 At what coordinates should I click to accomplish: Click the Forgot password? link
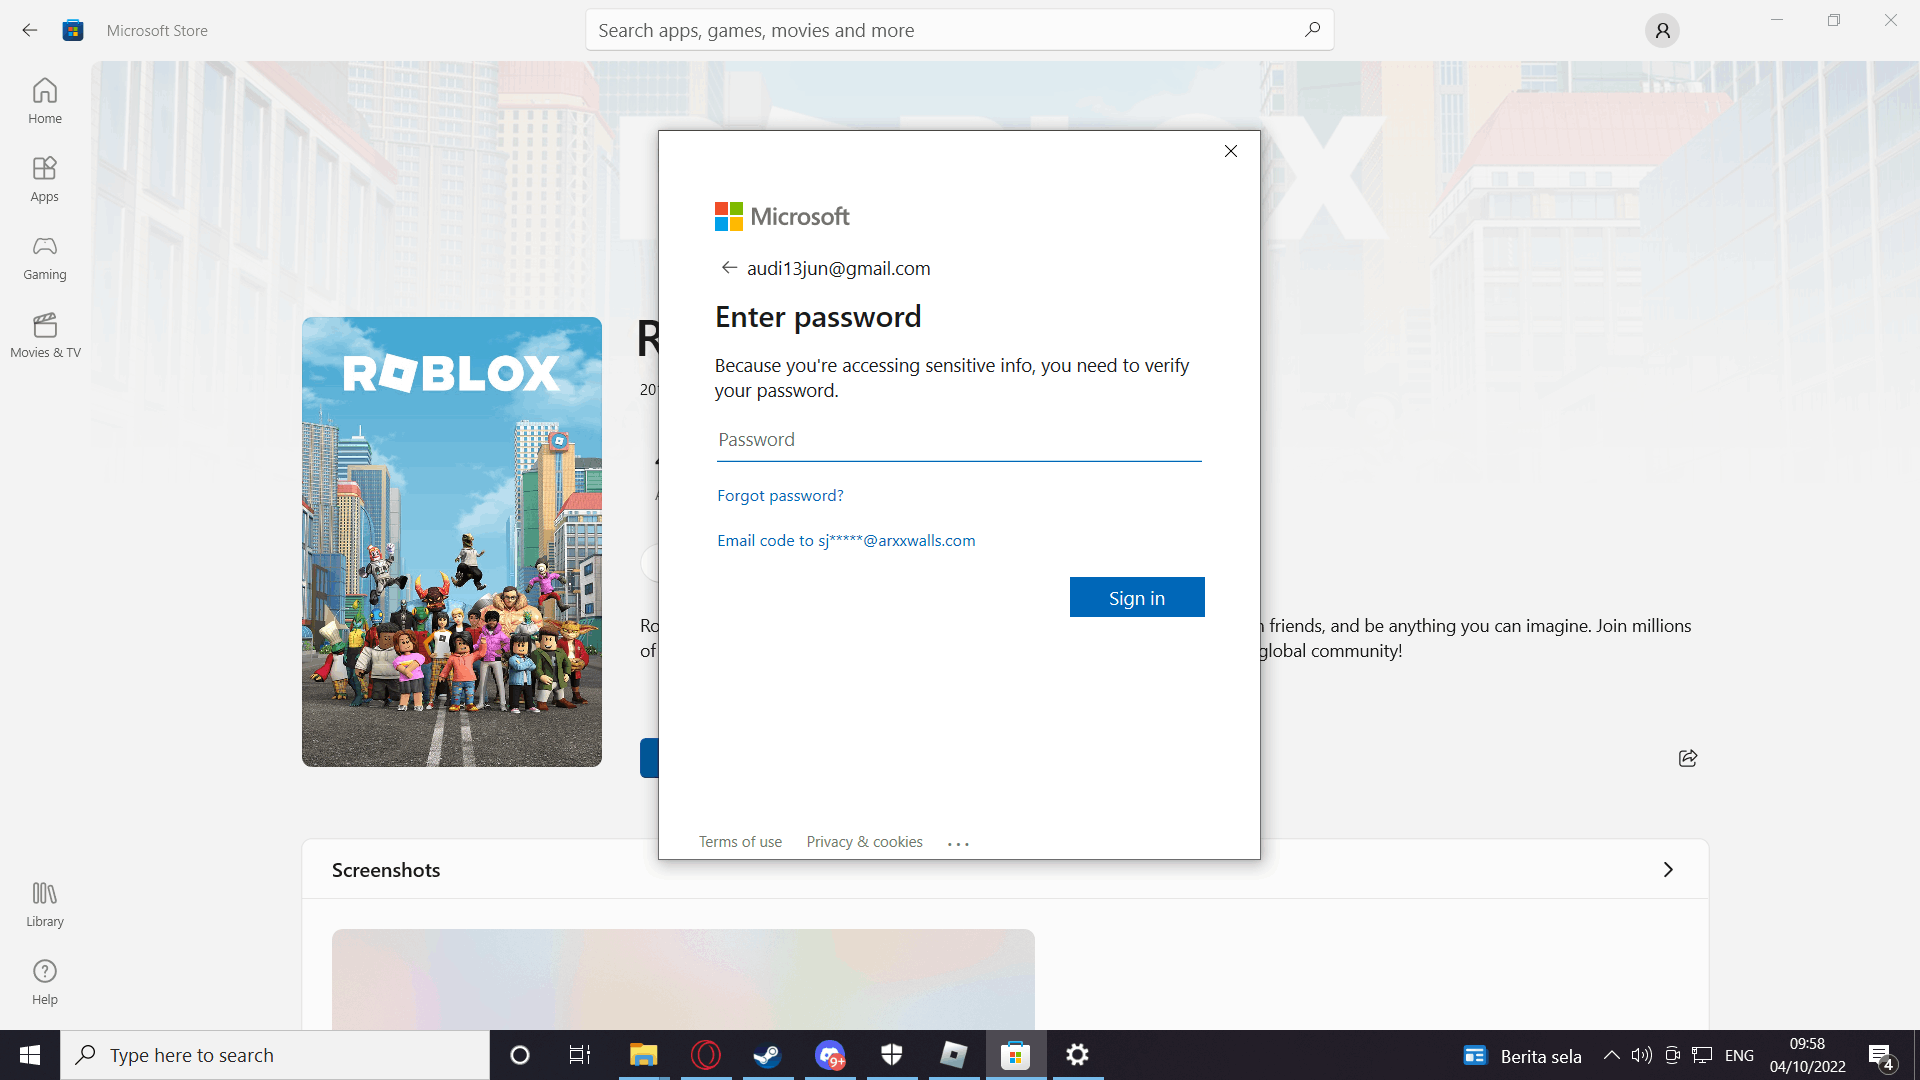(780, 496)
